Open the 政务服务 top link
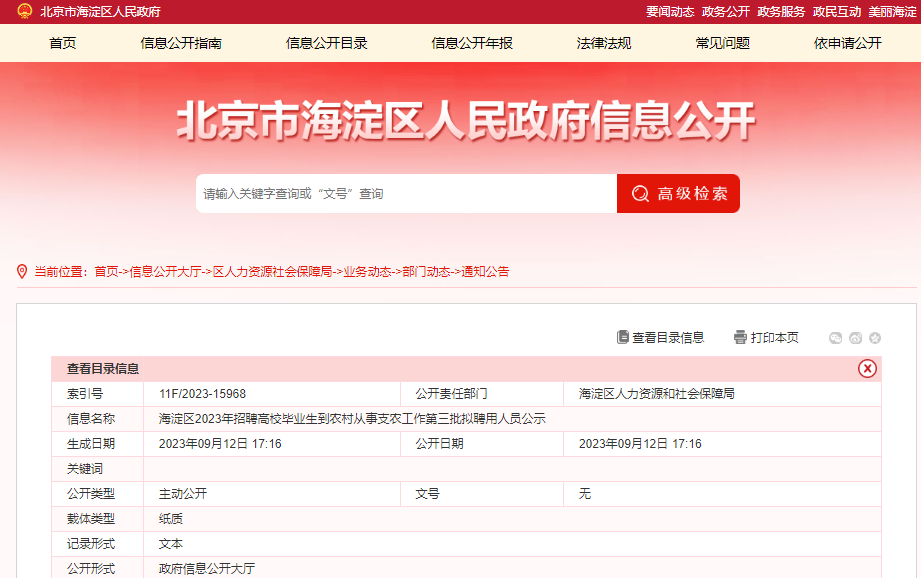 781,12
